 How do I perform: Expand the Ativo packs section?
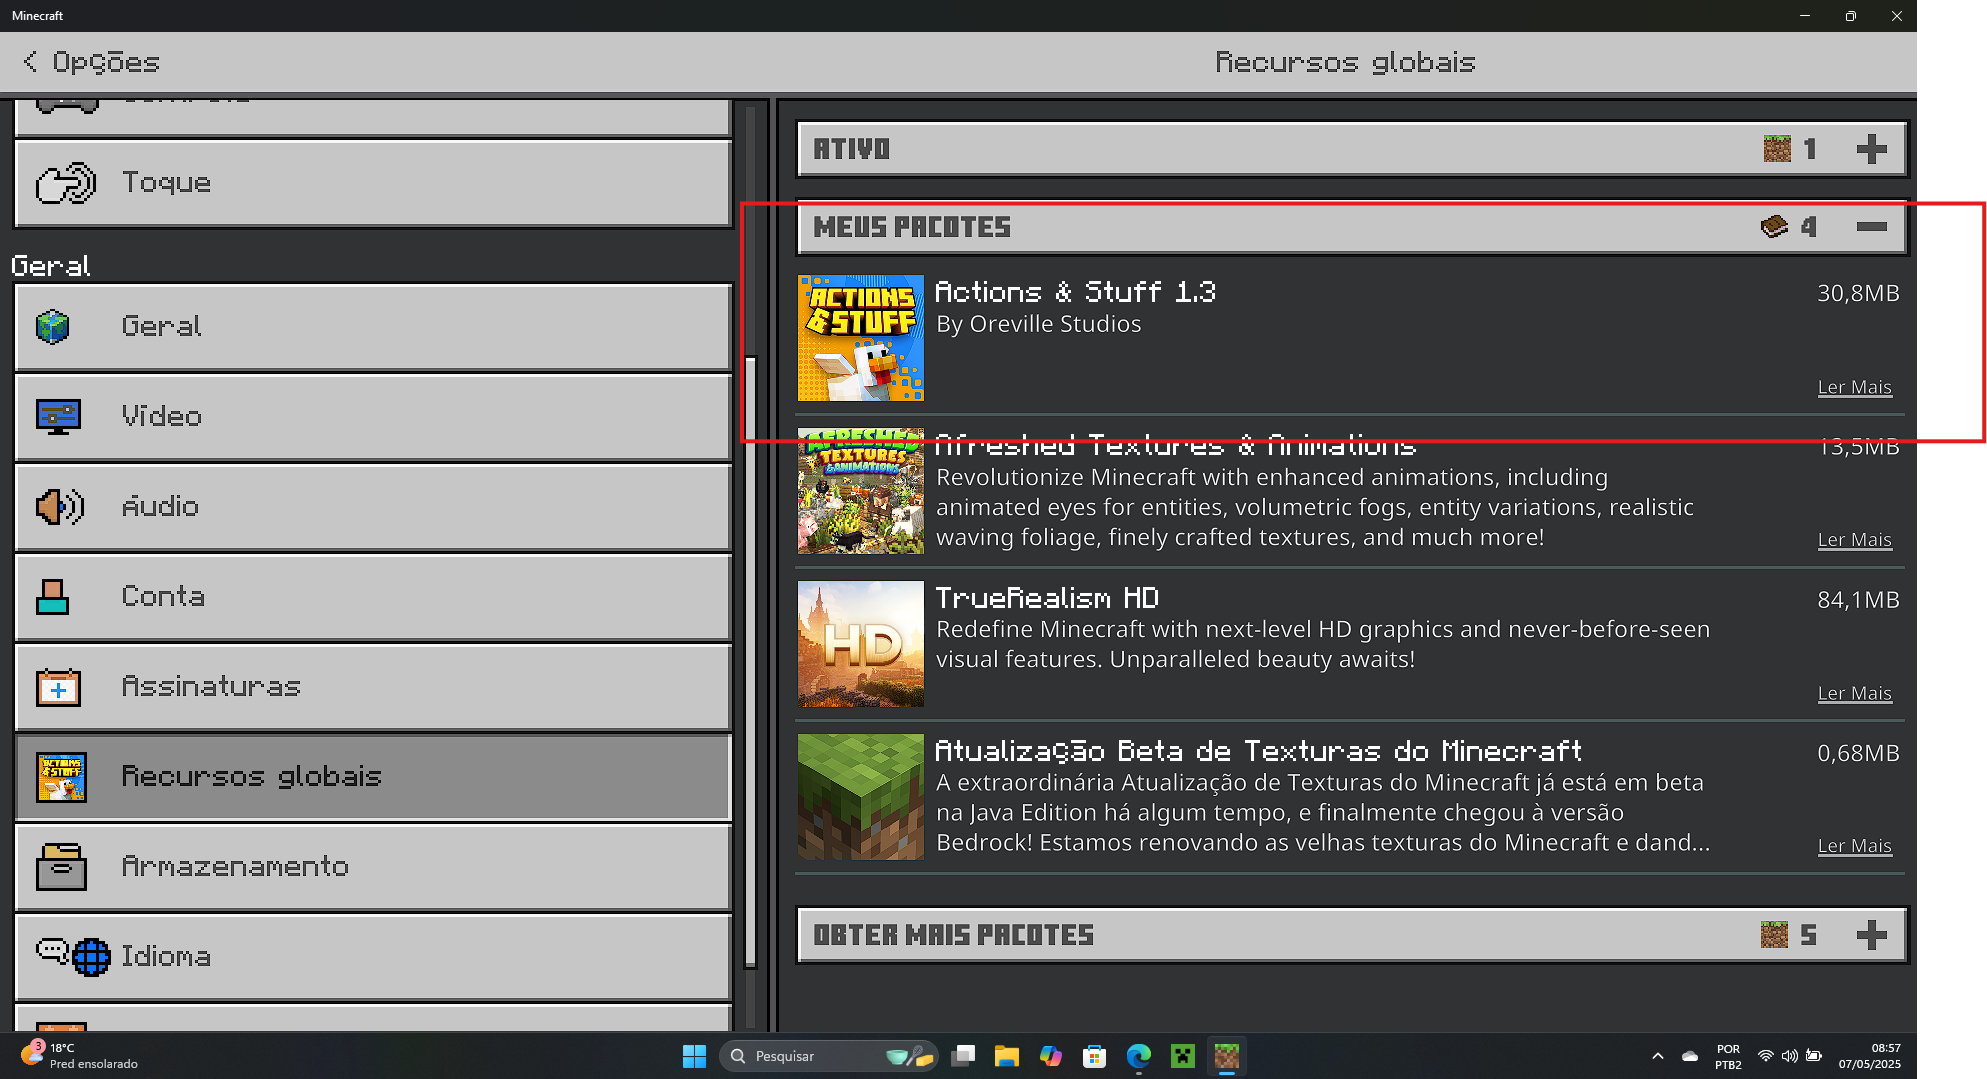[x=1871, y=149]
